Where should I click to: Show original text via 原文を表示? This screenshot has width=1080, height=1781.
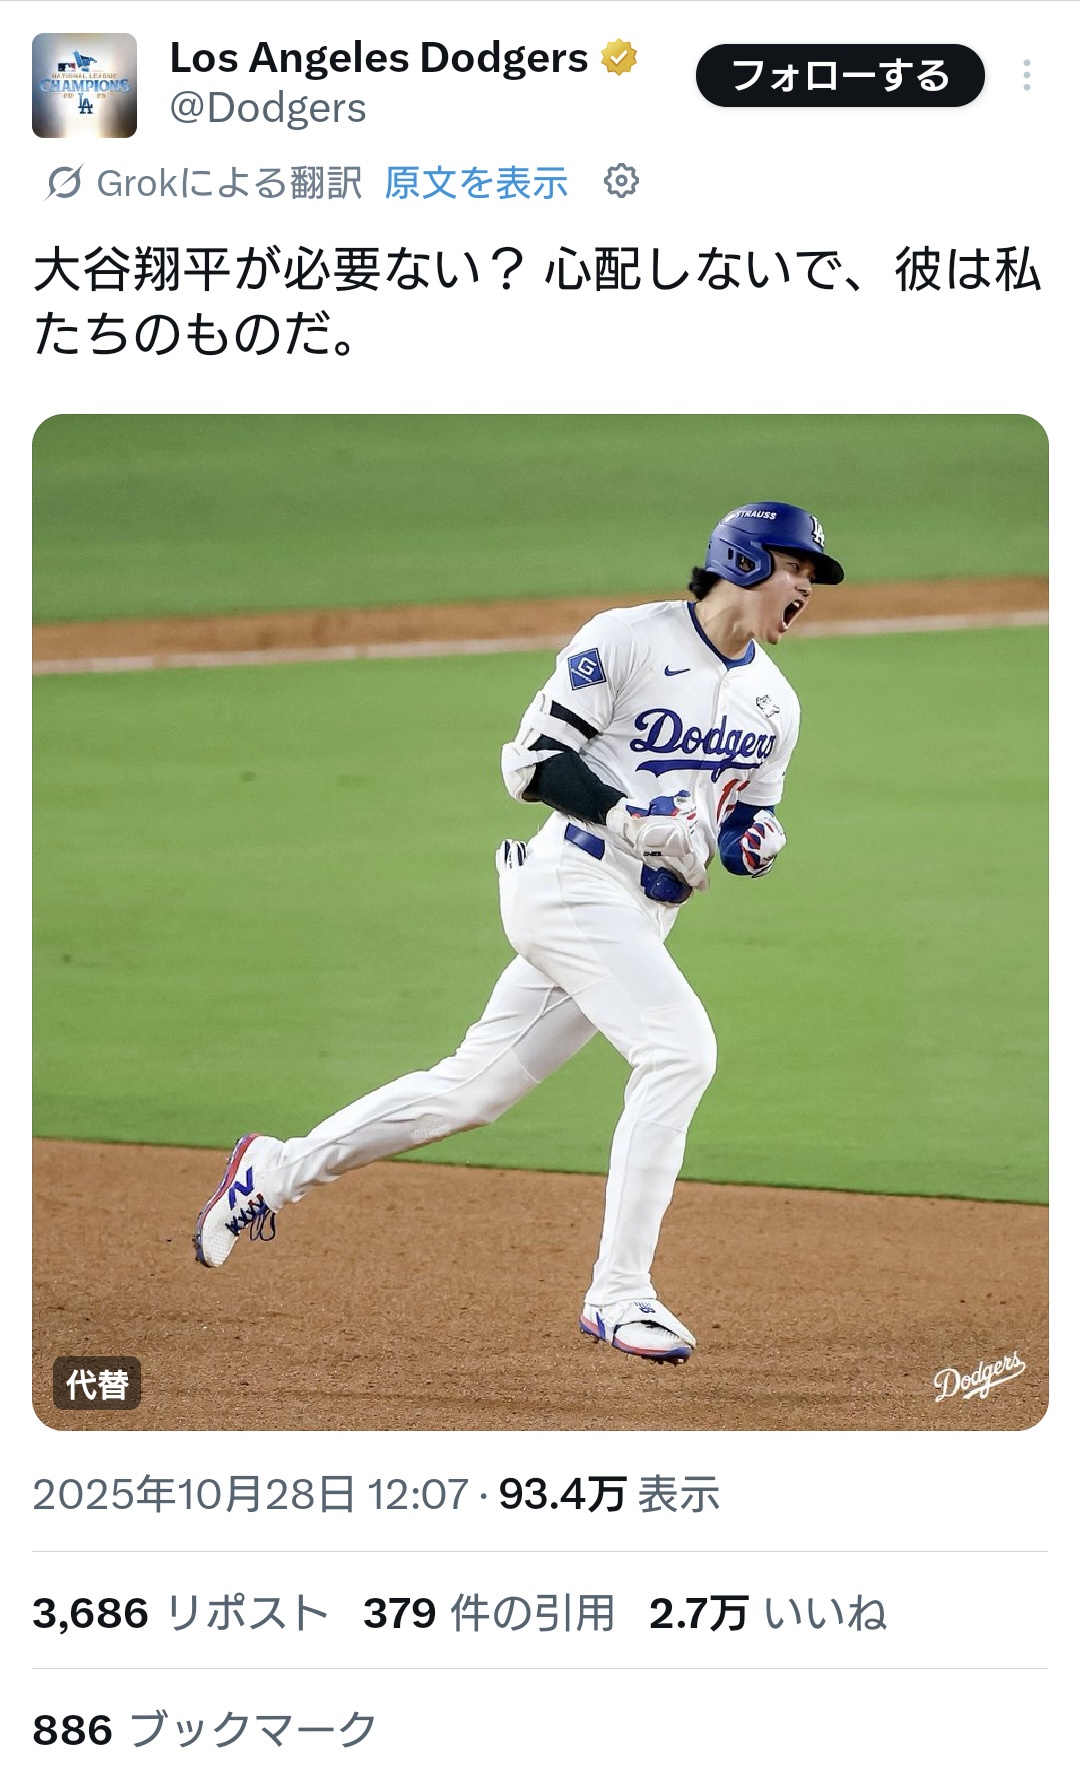point(476,183)
